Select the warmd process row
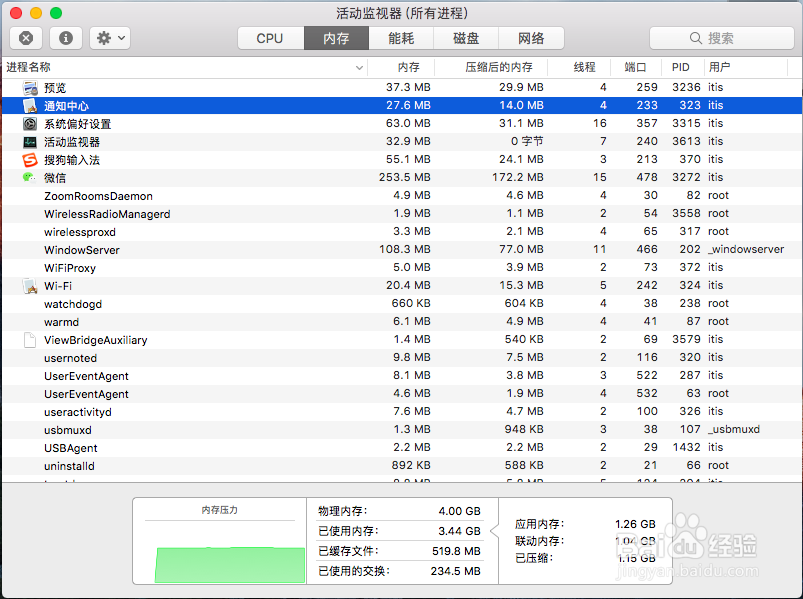Screen dimensions: 803x599 (402, 322)
